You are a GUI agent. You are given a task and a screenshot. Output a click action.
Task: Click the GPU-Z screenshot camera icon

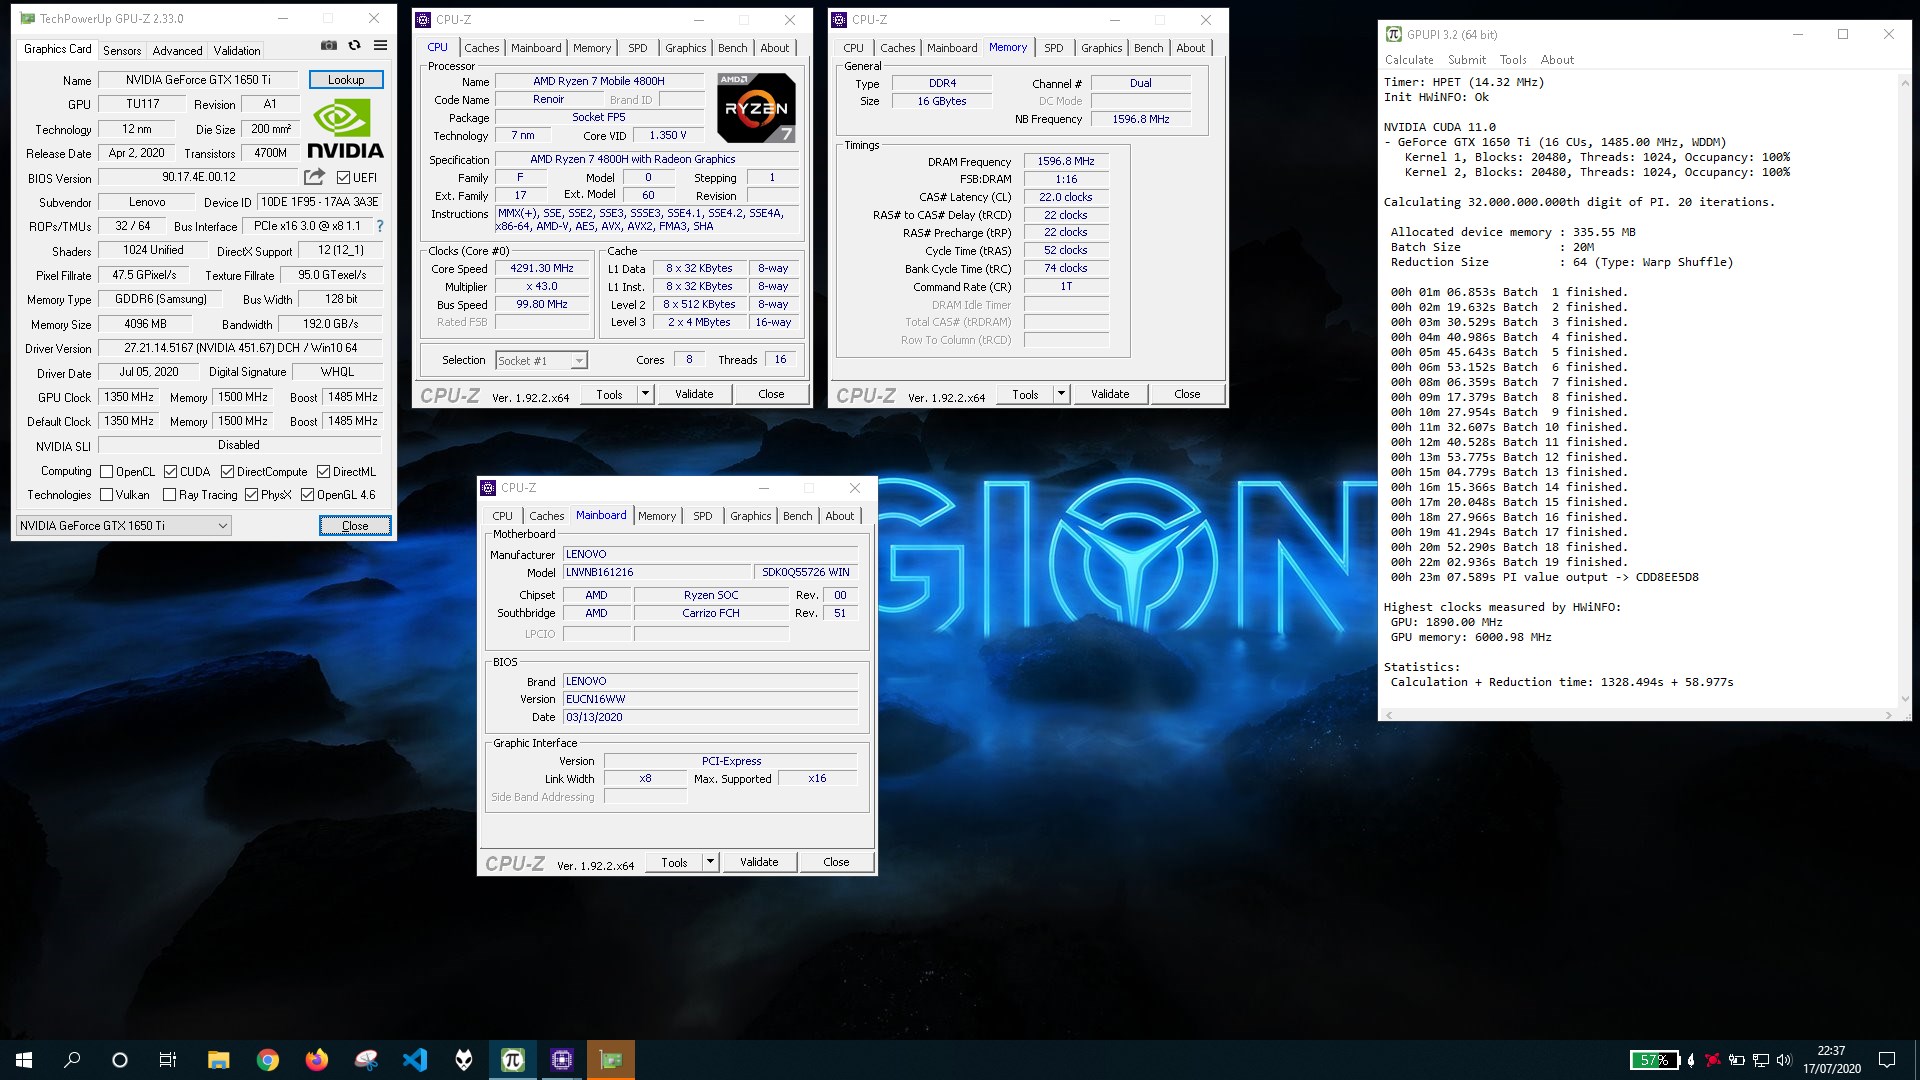click(328, 46)
